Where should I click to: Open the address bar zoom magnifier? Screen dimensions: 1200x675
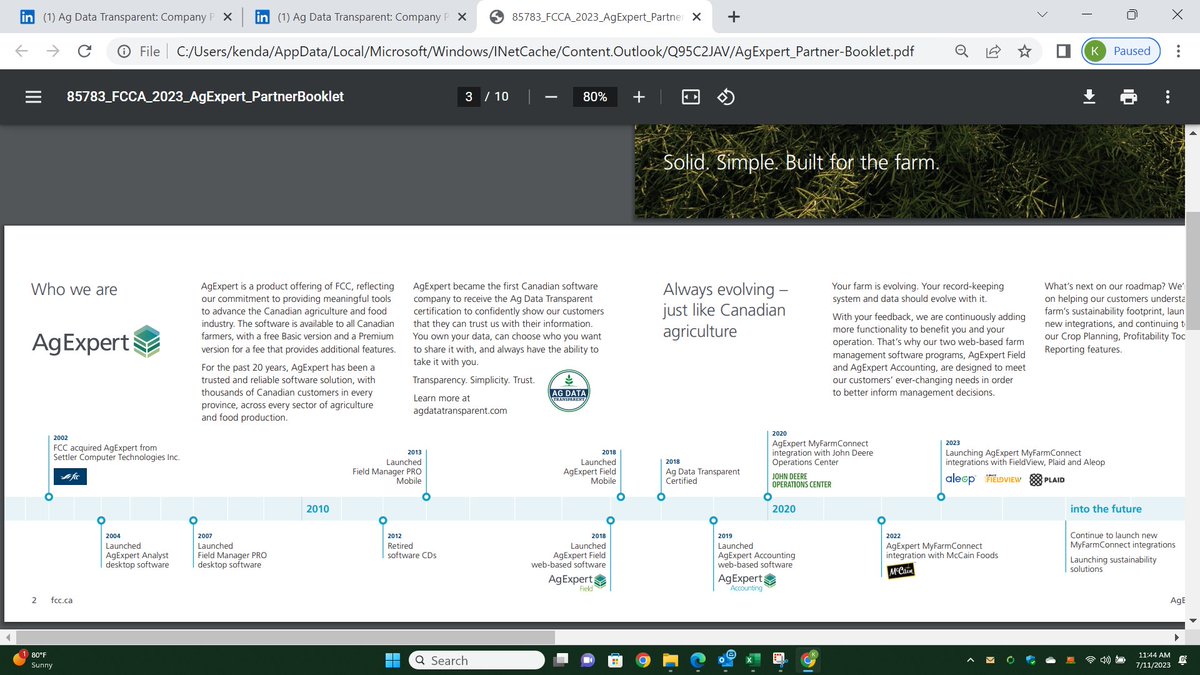click(960, 51)
